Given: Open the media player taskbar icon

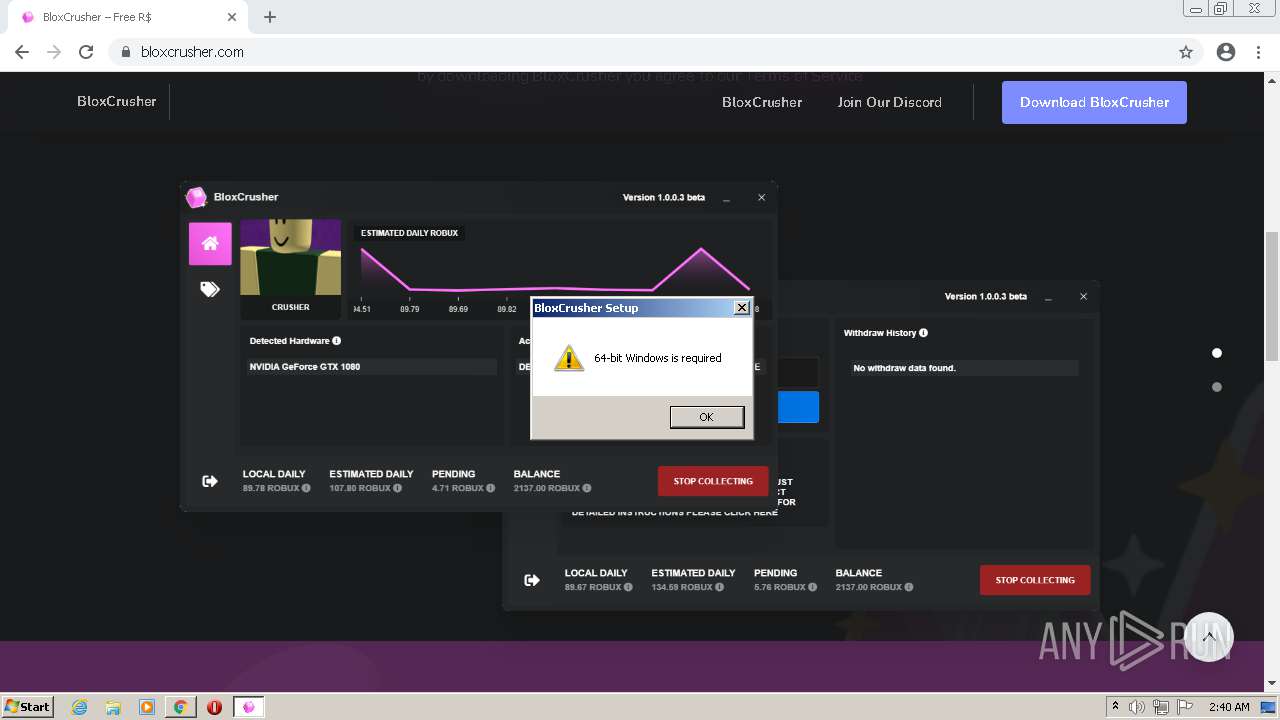Looking at the screenshot, I should pyautogui.click(x=147, y=707).
